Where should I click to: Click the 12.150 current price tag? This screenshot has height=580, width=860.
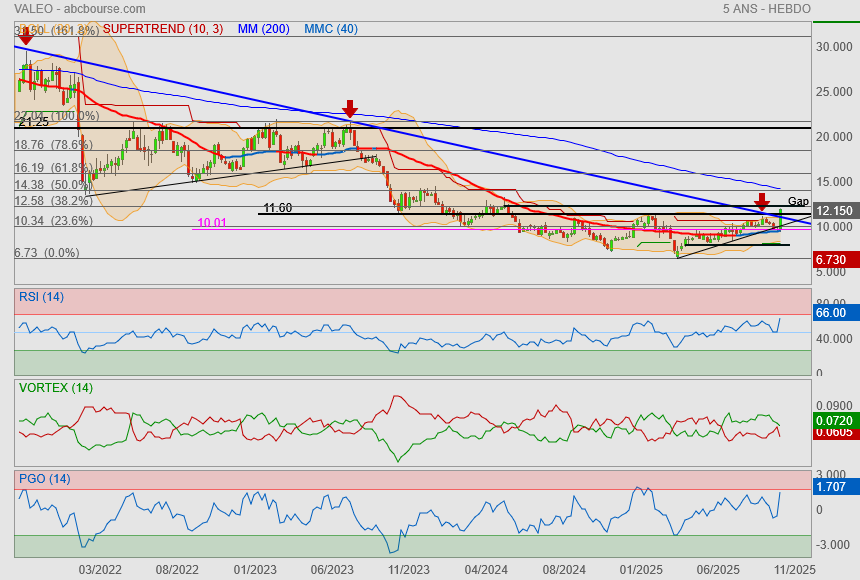coord(833,211)
